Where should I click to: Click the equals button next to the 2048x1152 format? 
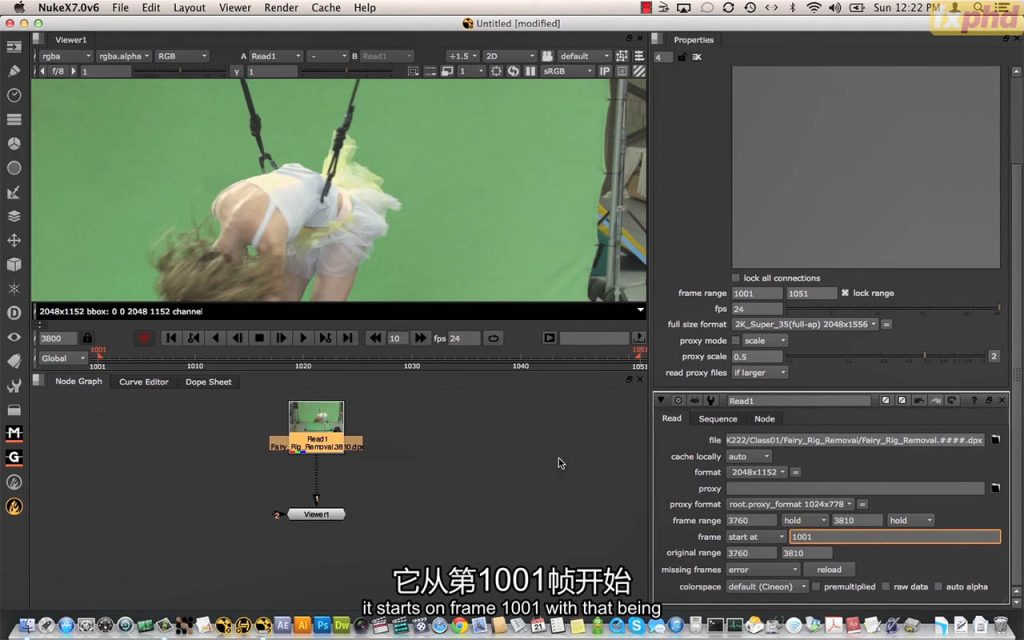click(795, 472)
